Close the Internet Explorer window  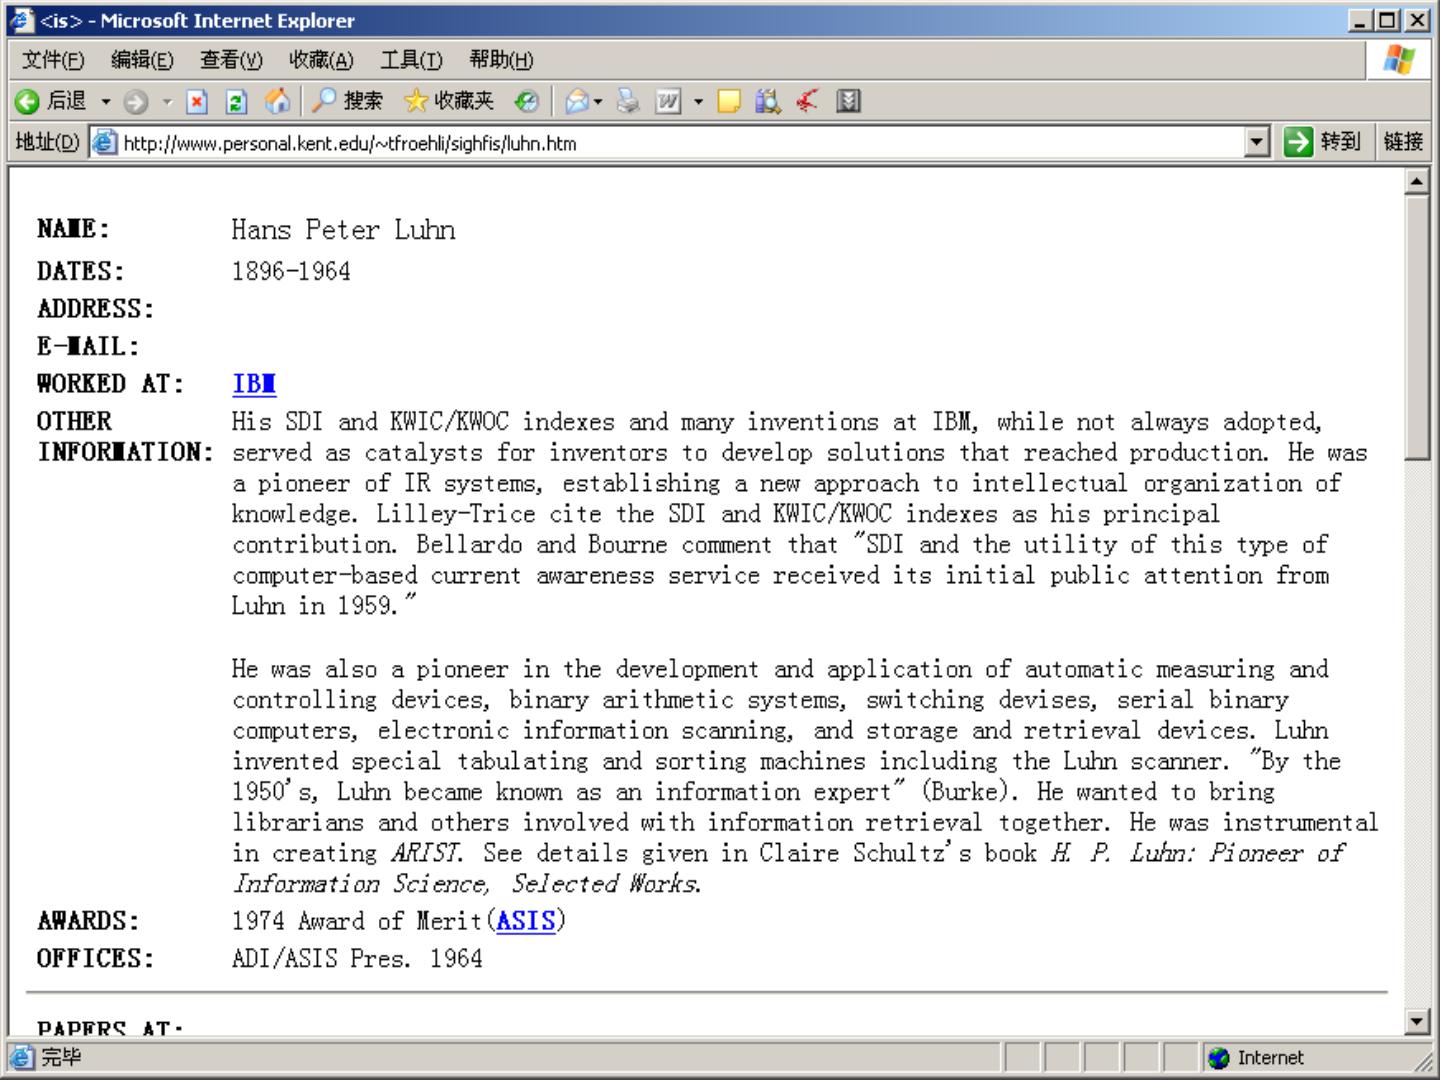[x=1418, y=20]
